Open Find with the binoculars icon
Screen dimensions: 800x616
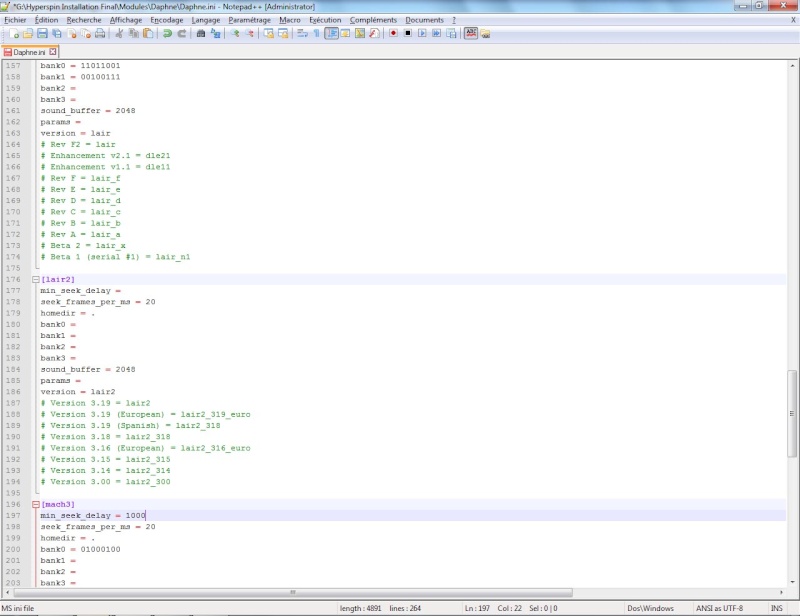[x=201, y=34]
